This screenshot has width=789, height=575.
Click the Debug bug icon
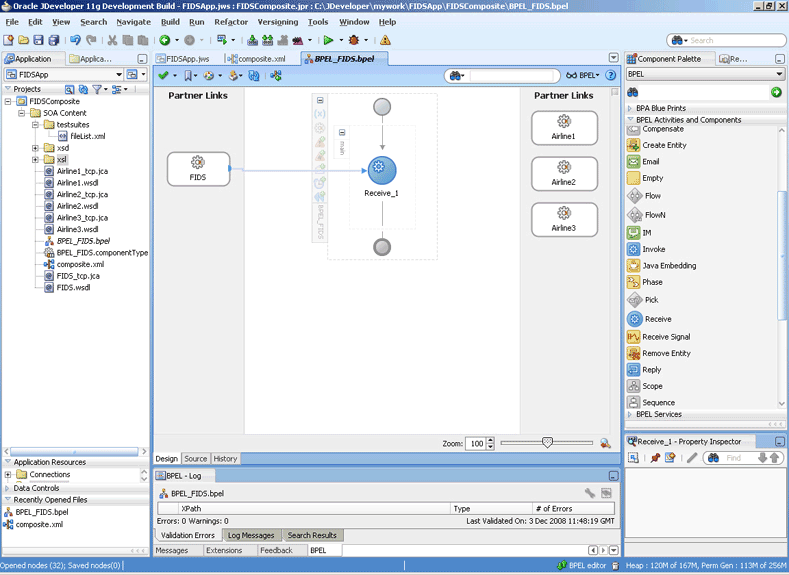[354, 40]
